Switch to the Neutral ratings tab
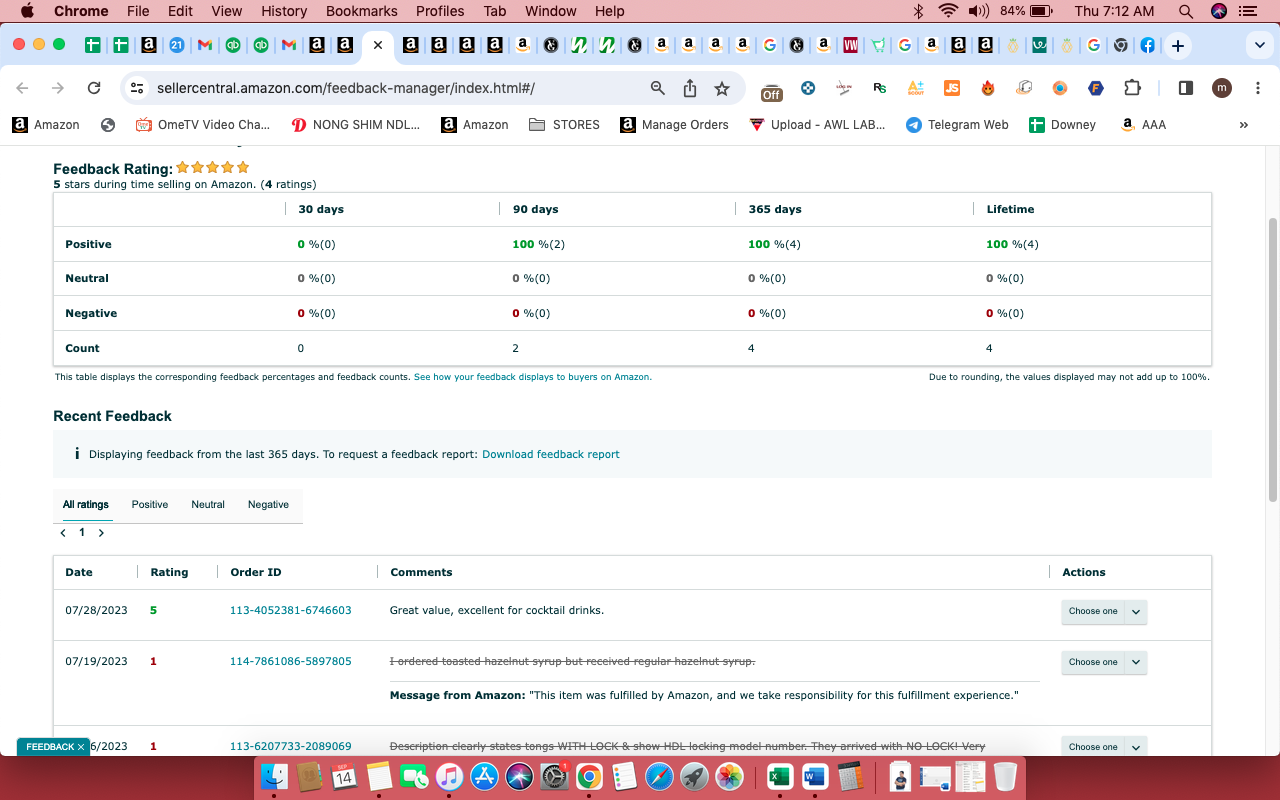The width and height of the screenshot is (1280, 800). coord(208,504)
